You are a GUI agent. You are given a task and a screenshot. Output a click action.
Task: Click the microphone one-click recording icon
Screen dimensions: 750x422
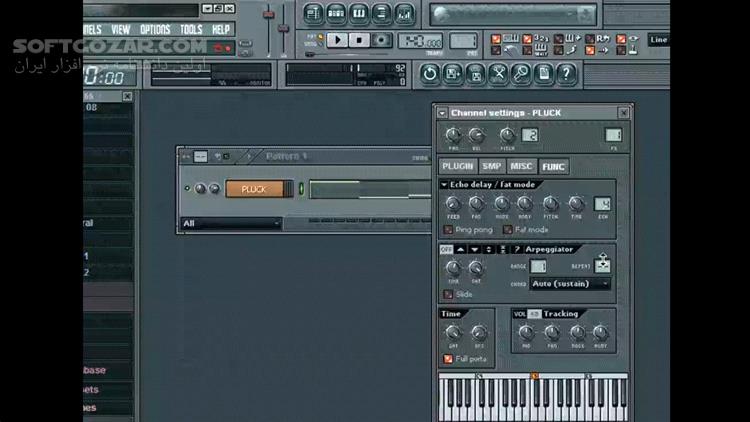coord(521,74)
